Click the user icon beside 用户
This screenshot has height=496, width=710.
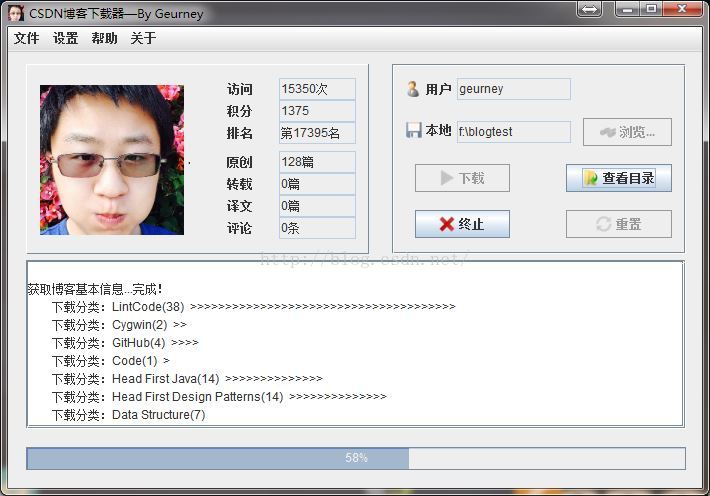(413, 89)
